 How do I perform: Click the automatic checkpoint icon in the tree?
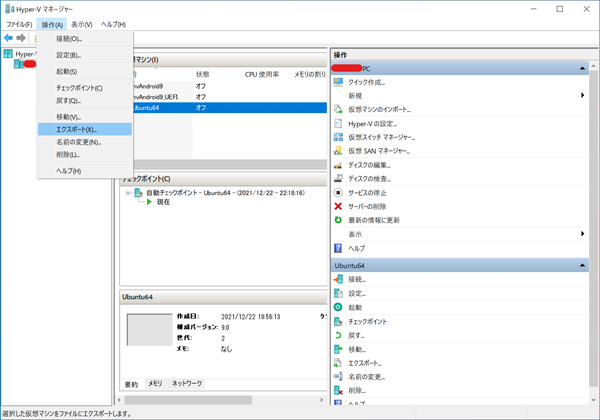tap(139, 193)
